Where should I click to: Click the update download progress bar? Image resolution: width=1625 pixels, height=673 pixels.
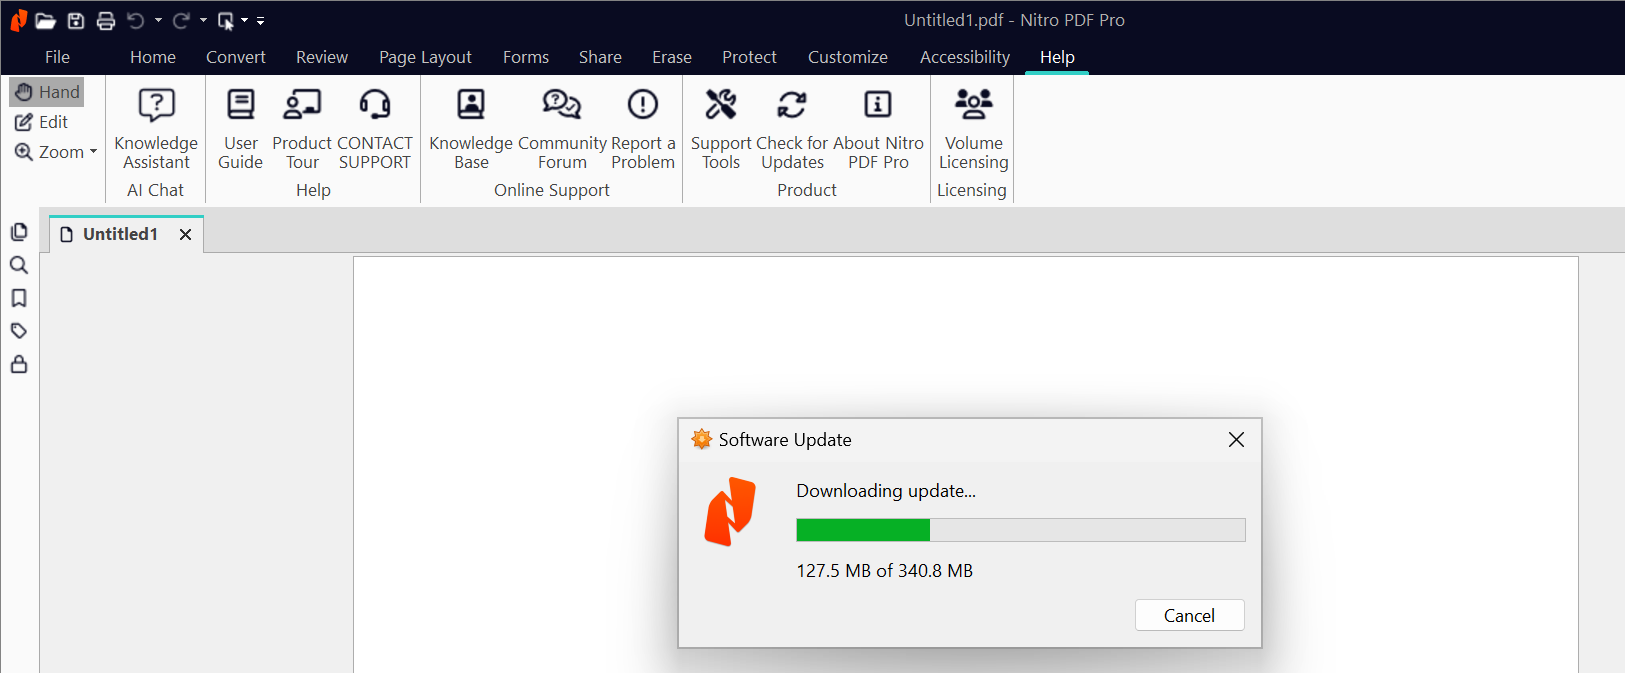[1021, 530]
